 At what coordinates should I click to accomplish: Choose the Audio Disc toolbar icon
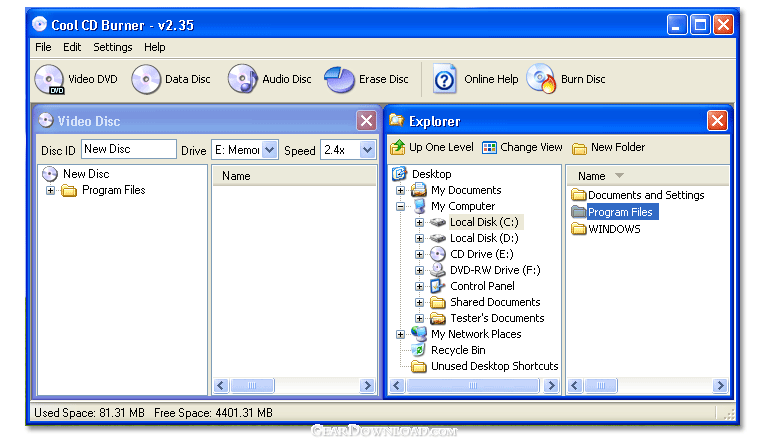point(242,79)
